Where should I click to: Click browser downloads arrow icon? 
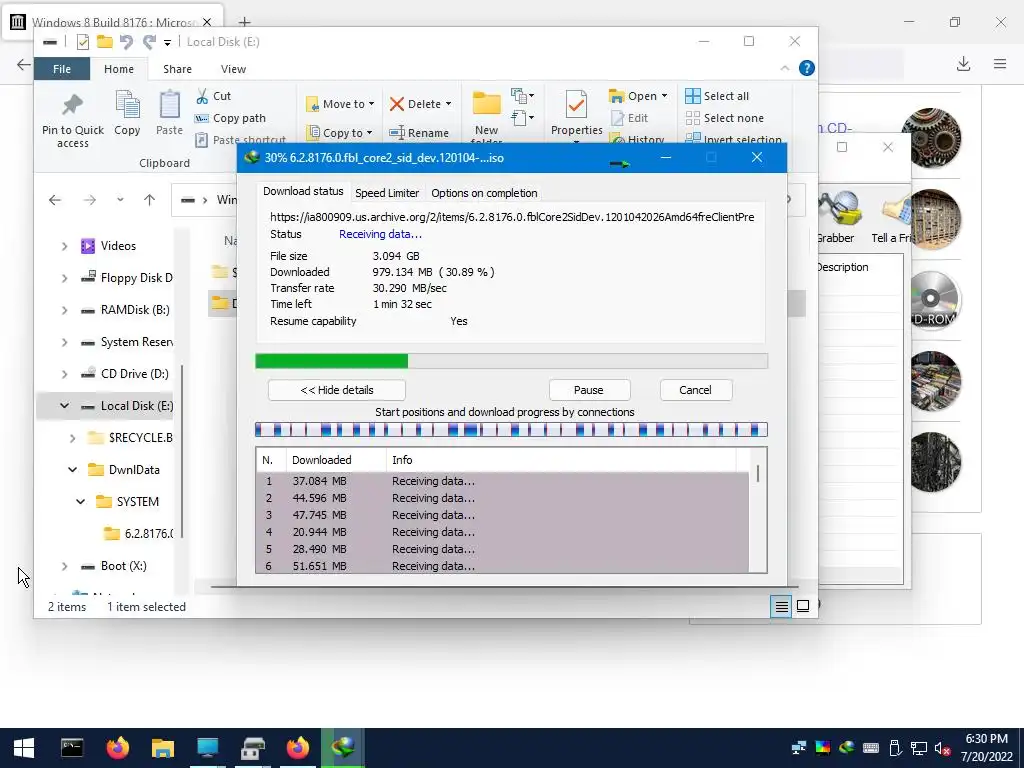click(x=963, y=63)
